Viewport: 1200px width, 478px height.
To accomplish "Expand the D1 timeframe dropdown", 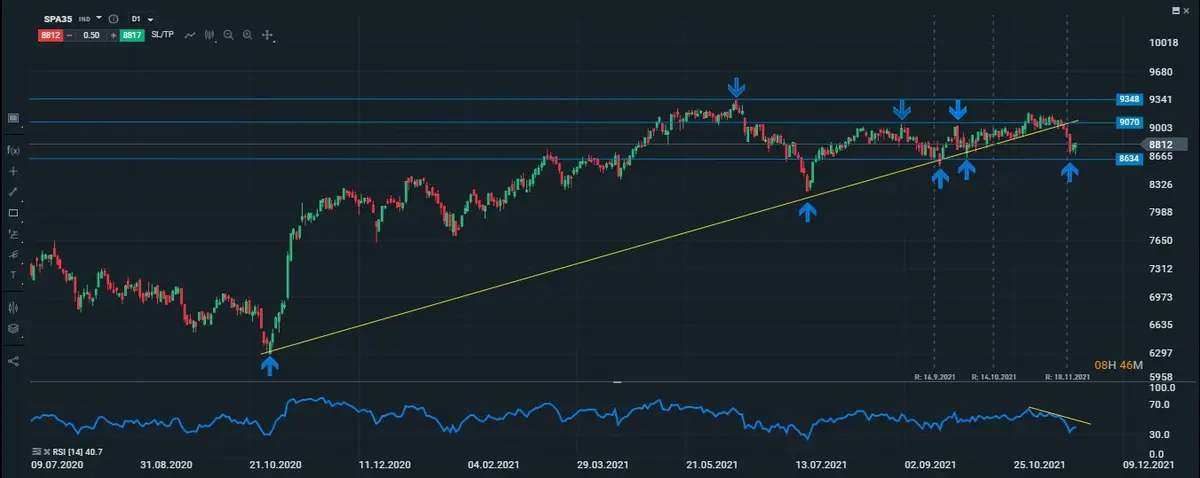I will (150, 19).
